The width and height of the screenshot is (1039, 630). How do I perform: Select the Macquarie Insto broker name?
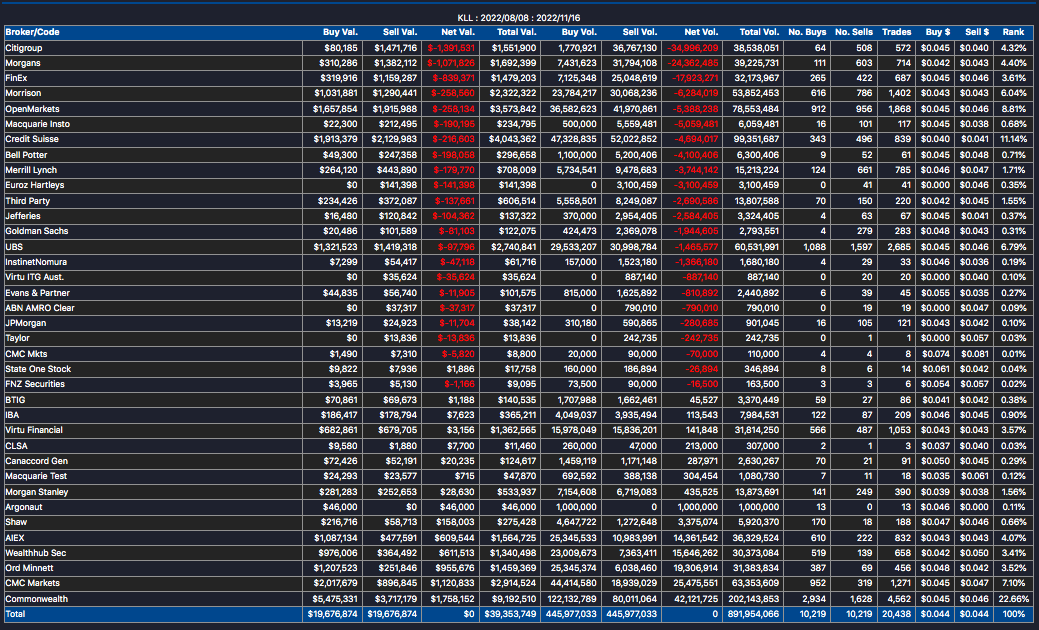(37, 124)
